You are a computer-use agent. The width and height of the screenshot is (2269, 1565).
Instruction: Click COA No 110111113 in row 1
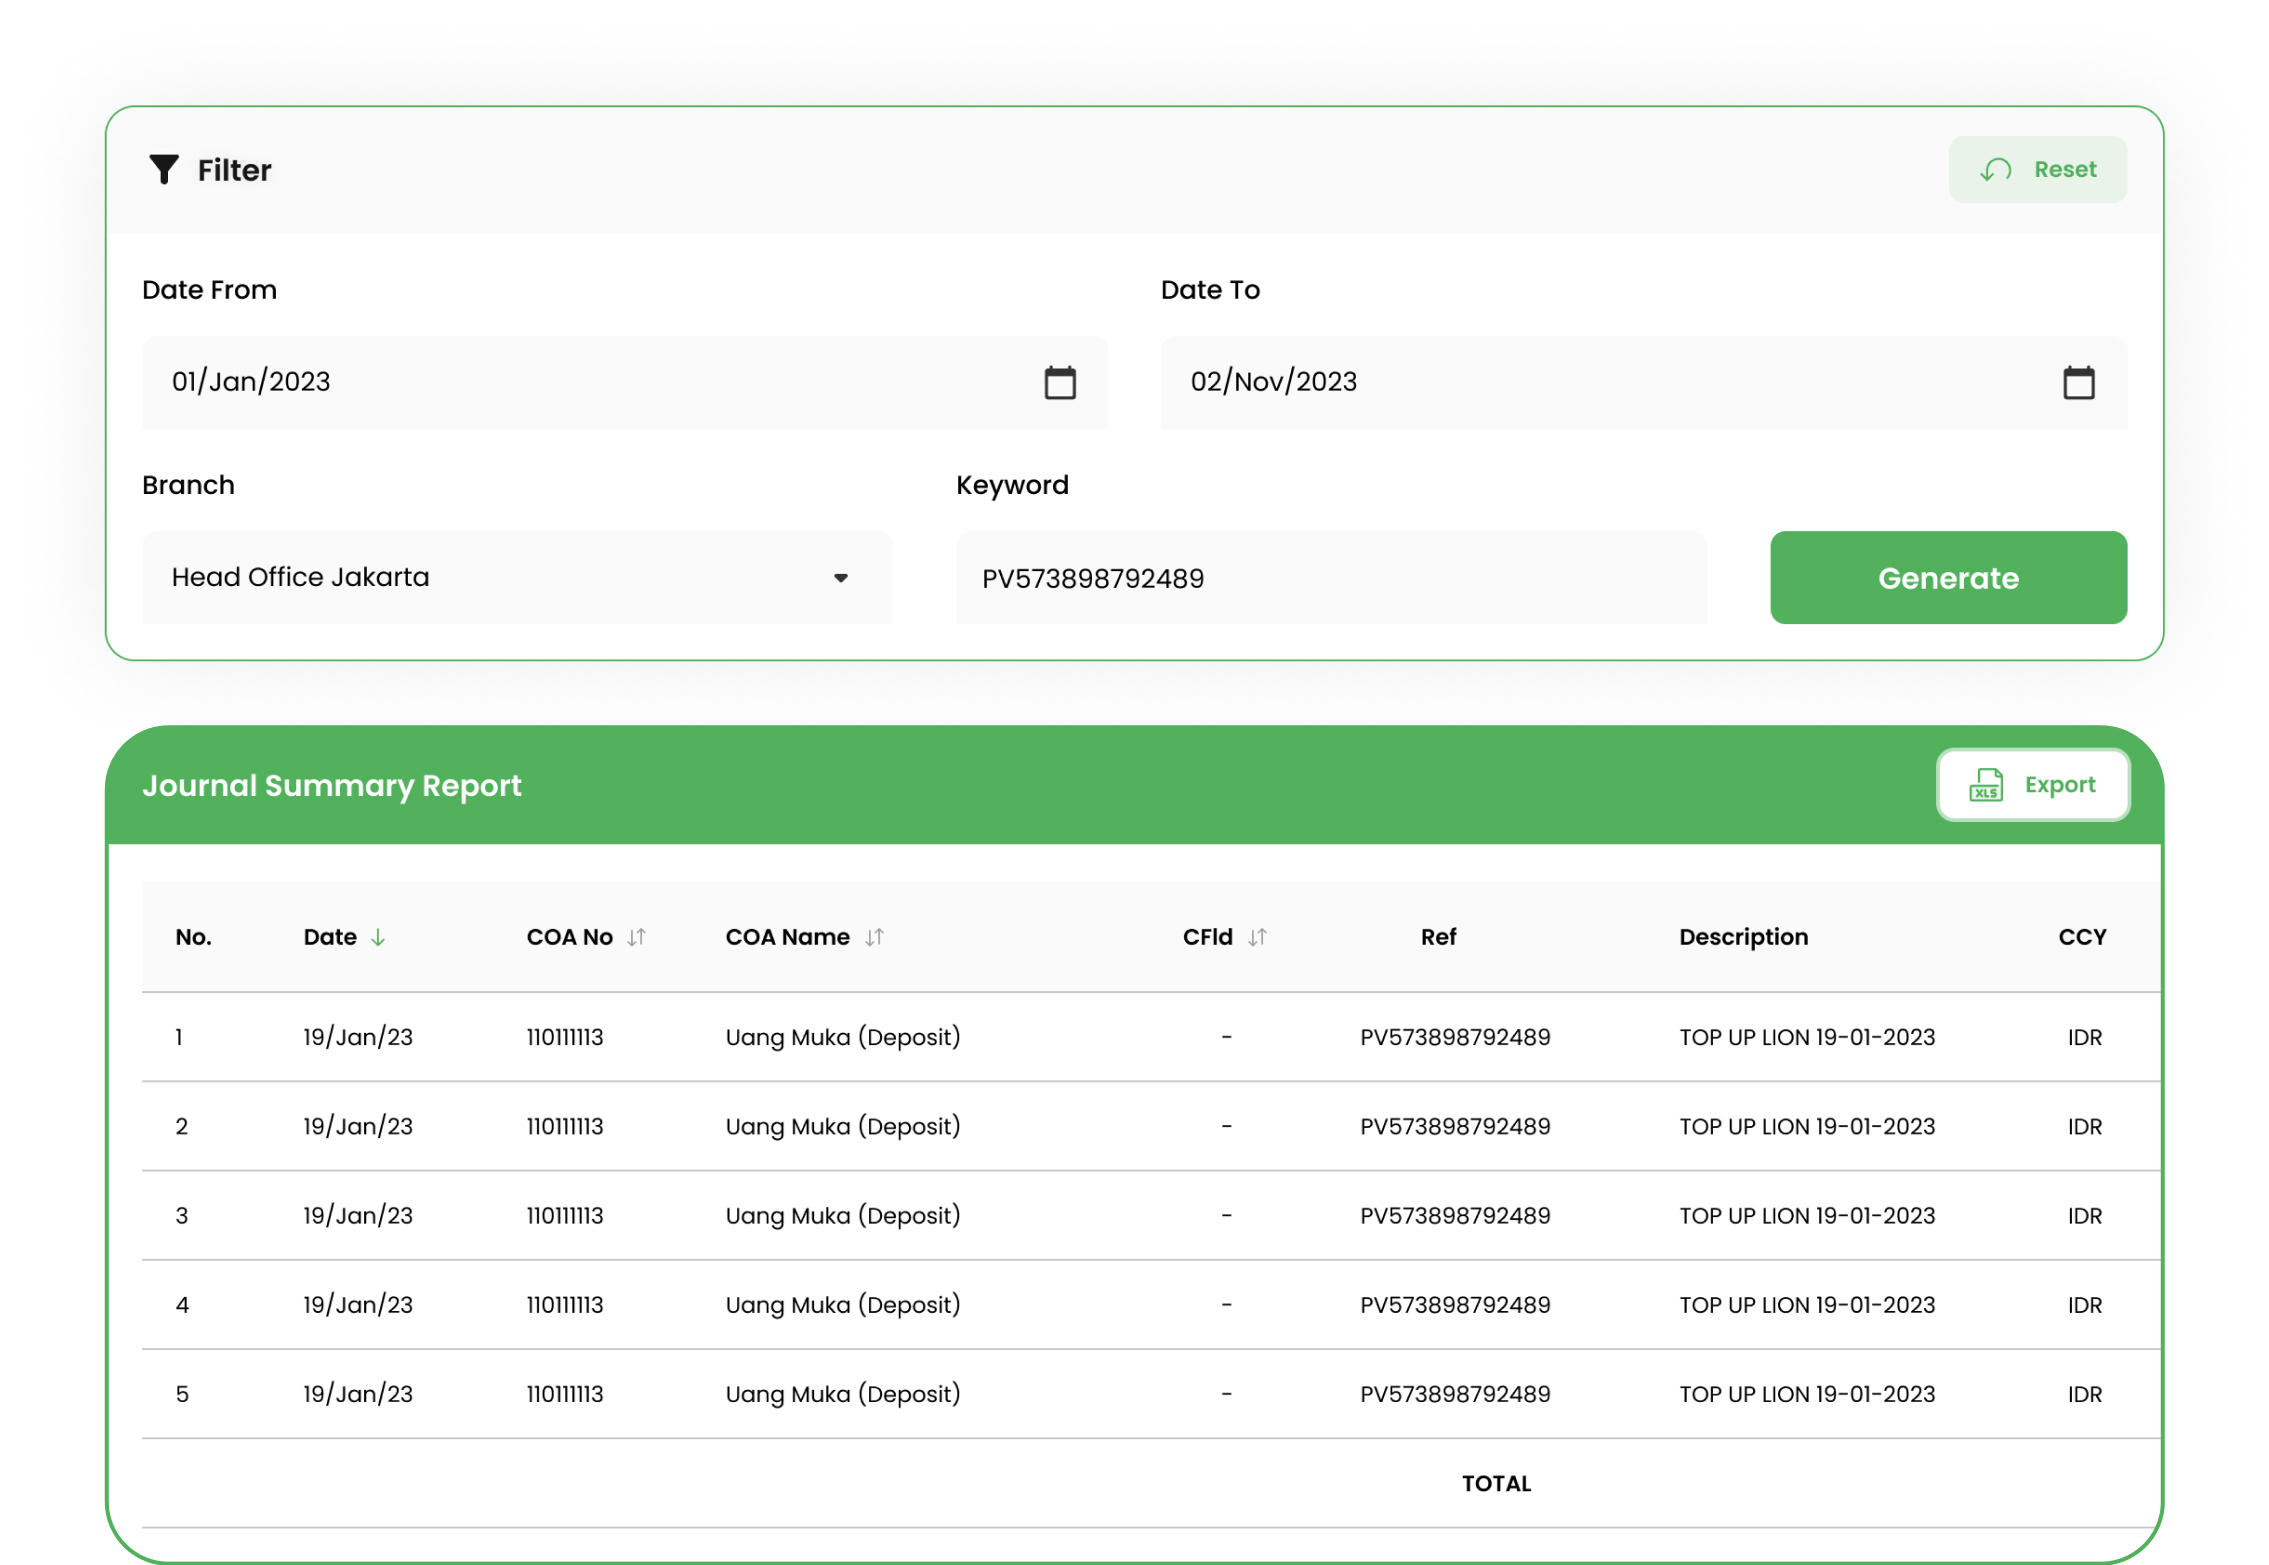pyautogui.click(x=565, y=1037)
